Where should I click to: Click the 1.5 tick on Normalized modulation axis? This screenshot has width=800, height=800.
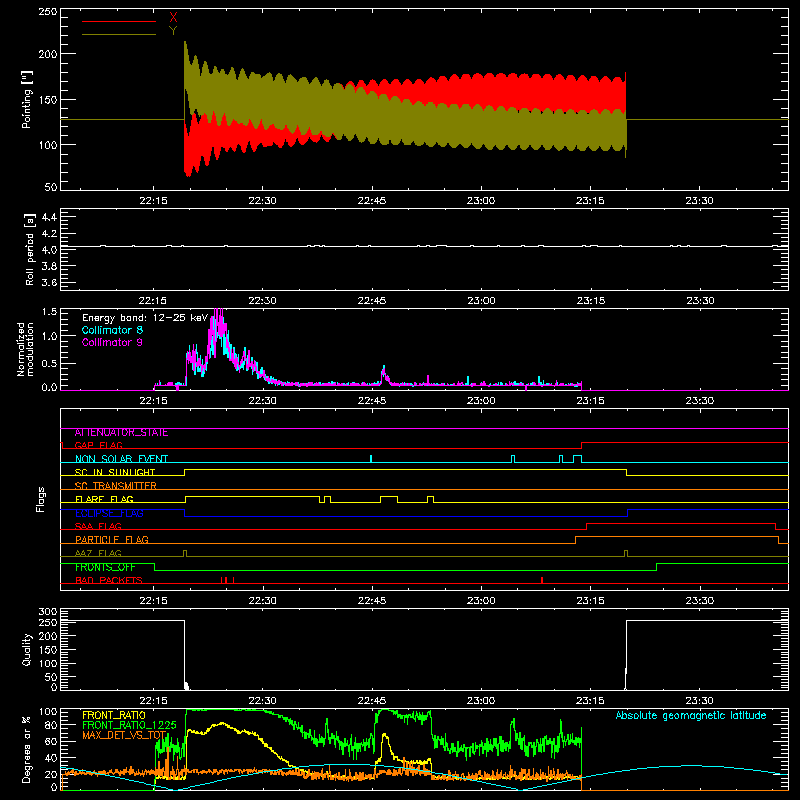coord(49,312)
